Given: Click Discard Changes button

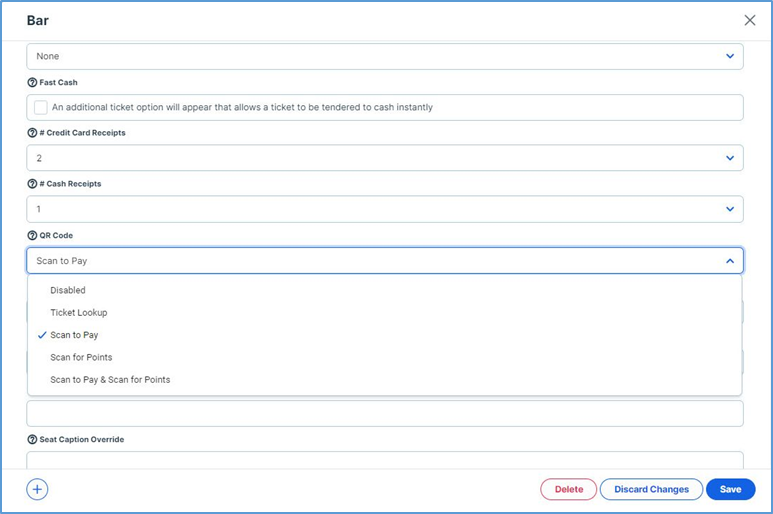Looking at the screenshot, I should point(651,489).
